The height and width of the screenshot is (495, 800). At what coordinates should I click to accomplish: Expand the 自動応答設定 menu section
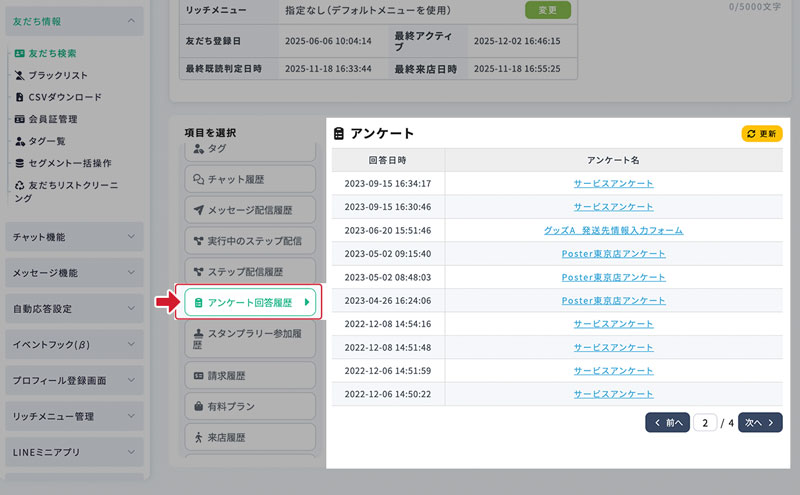click(131, 309)
